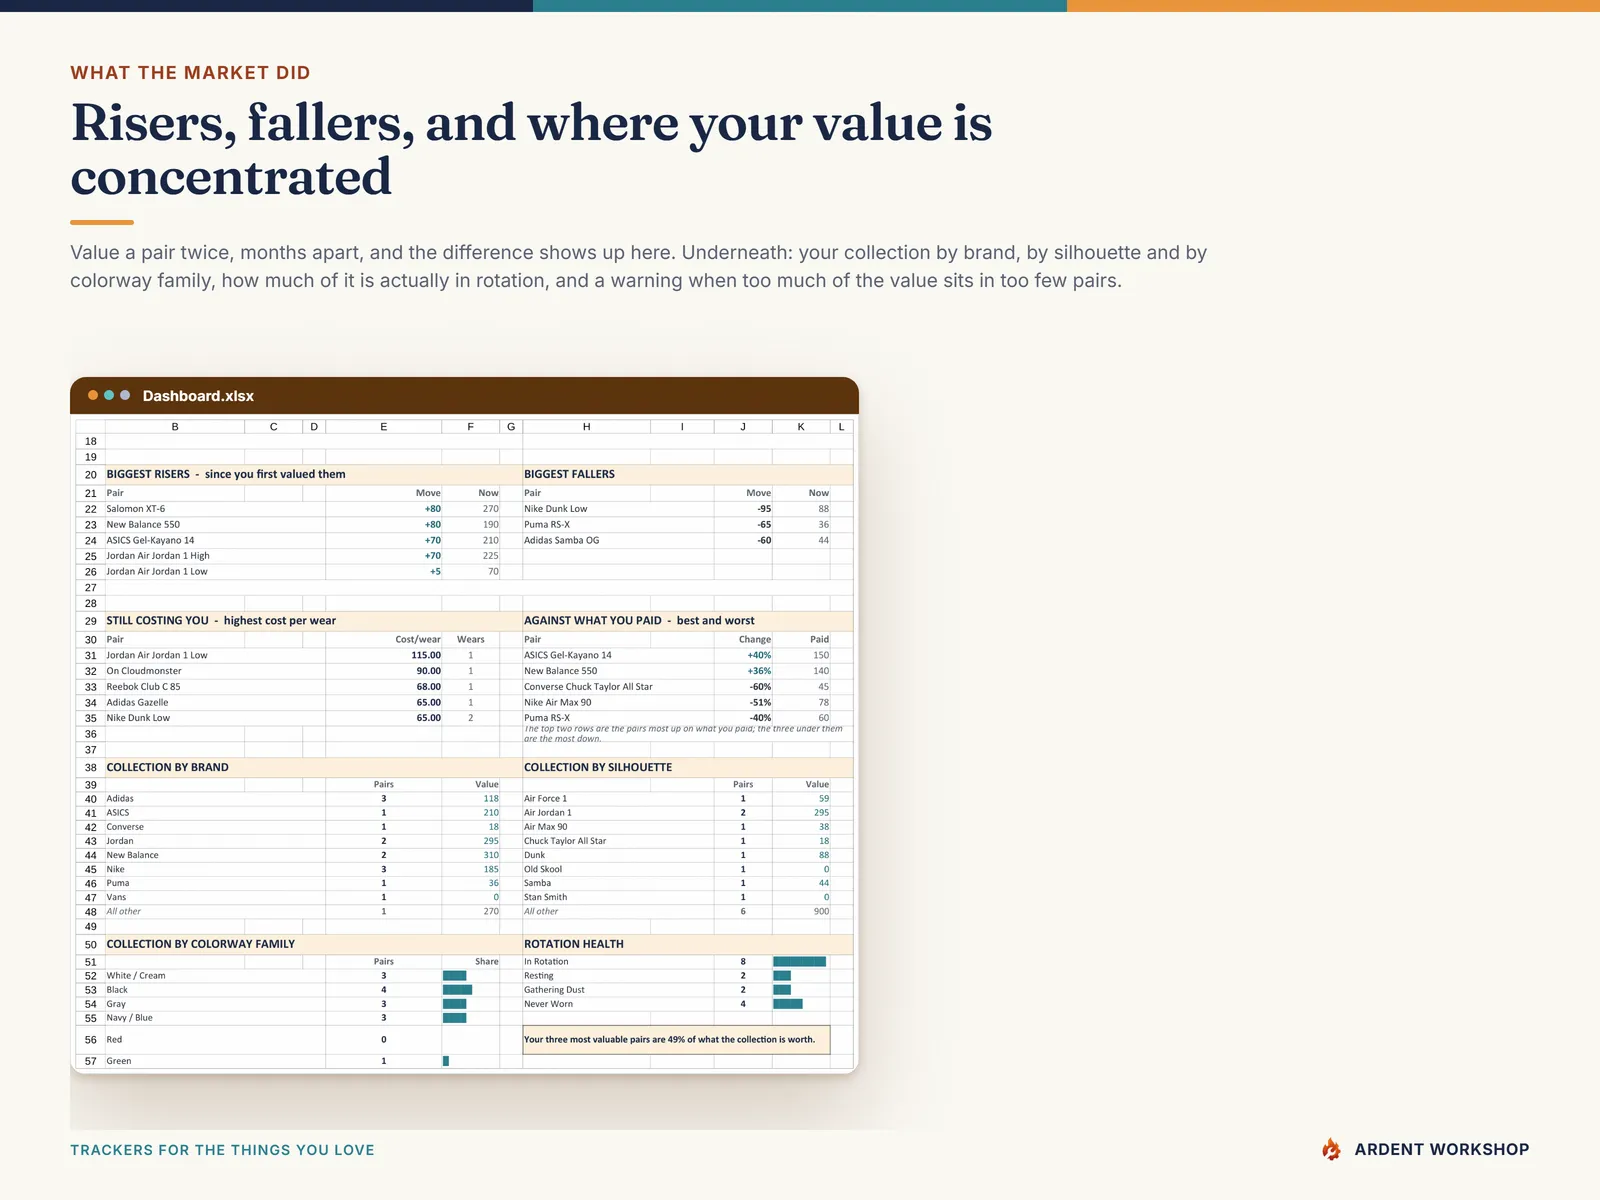Click the -51% change value
Image resolution: width=1600 pixels, height=1200 pixels.
point(760,703)
